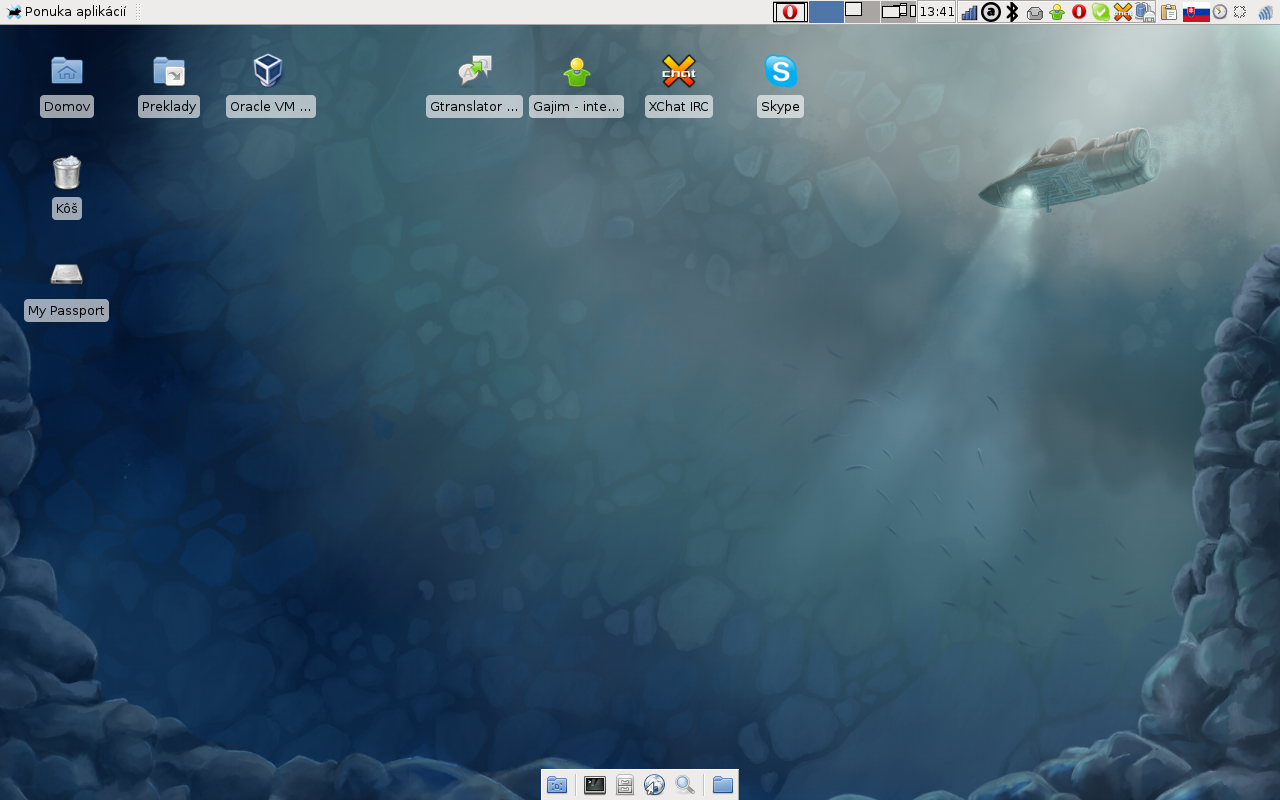This screenshot has height=800, width=1280.
Task: Switch to the third workspace showing window outlines
Action: pyautogui.click(x=898, y=12)
